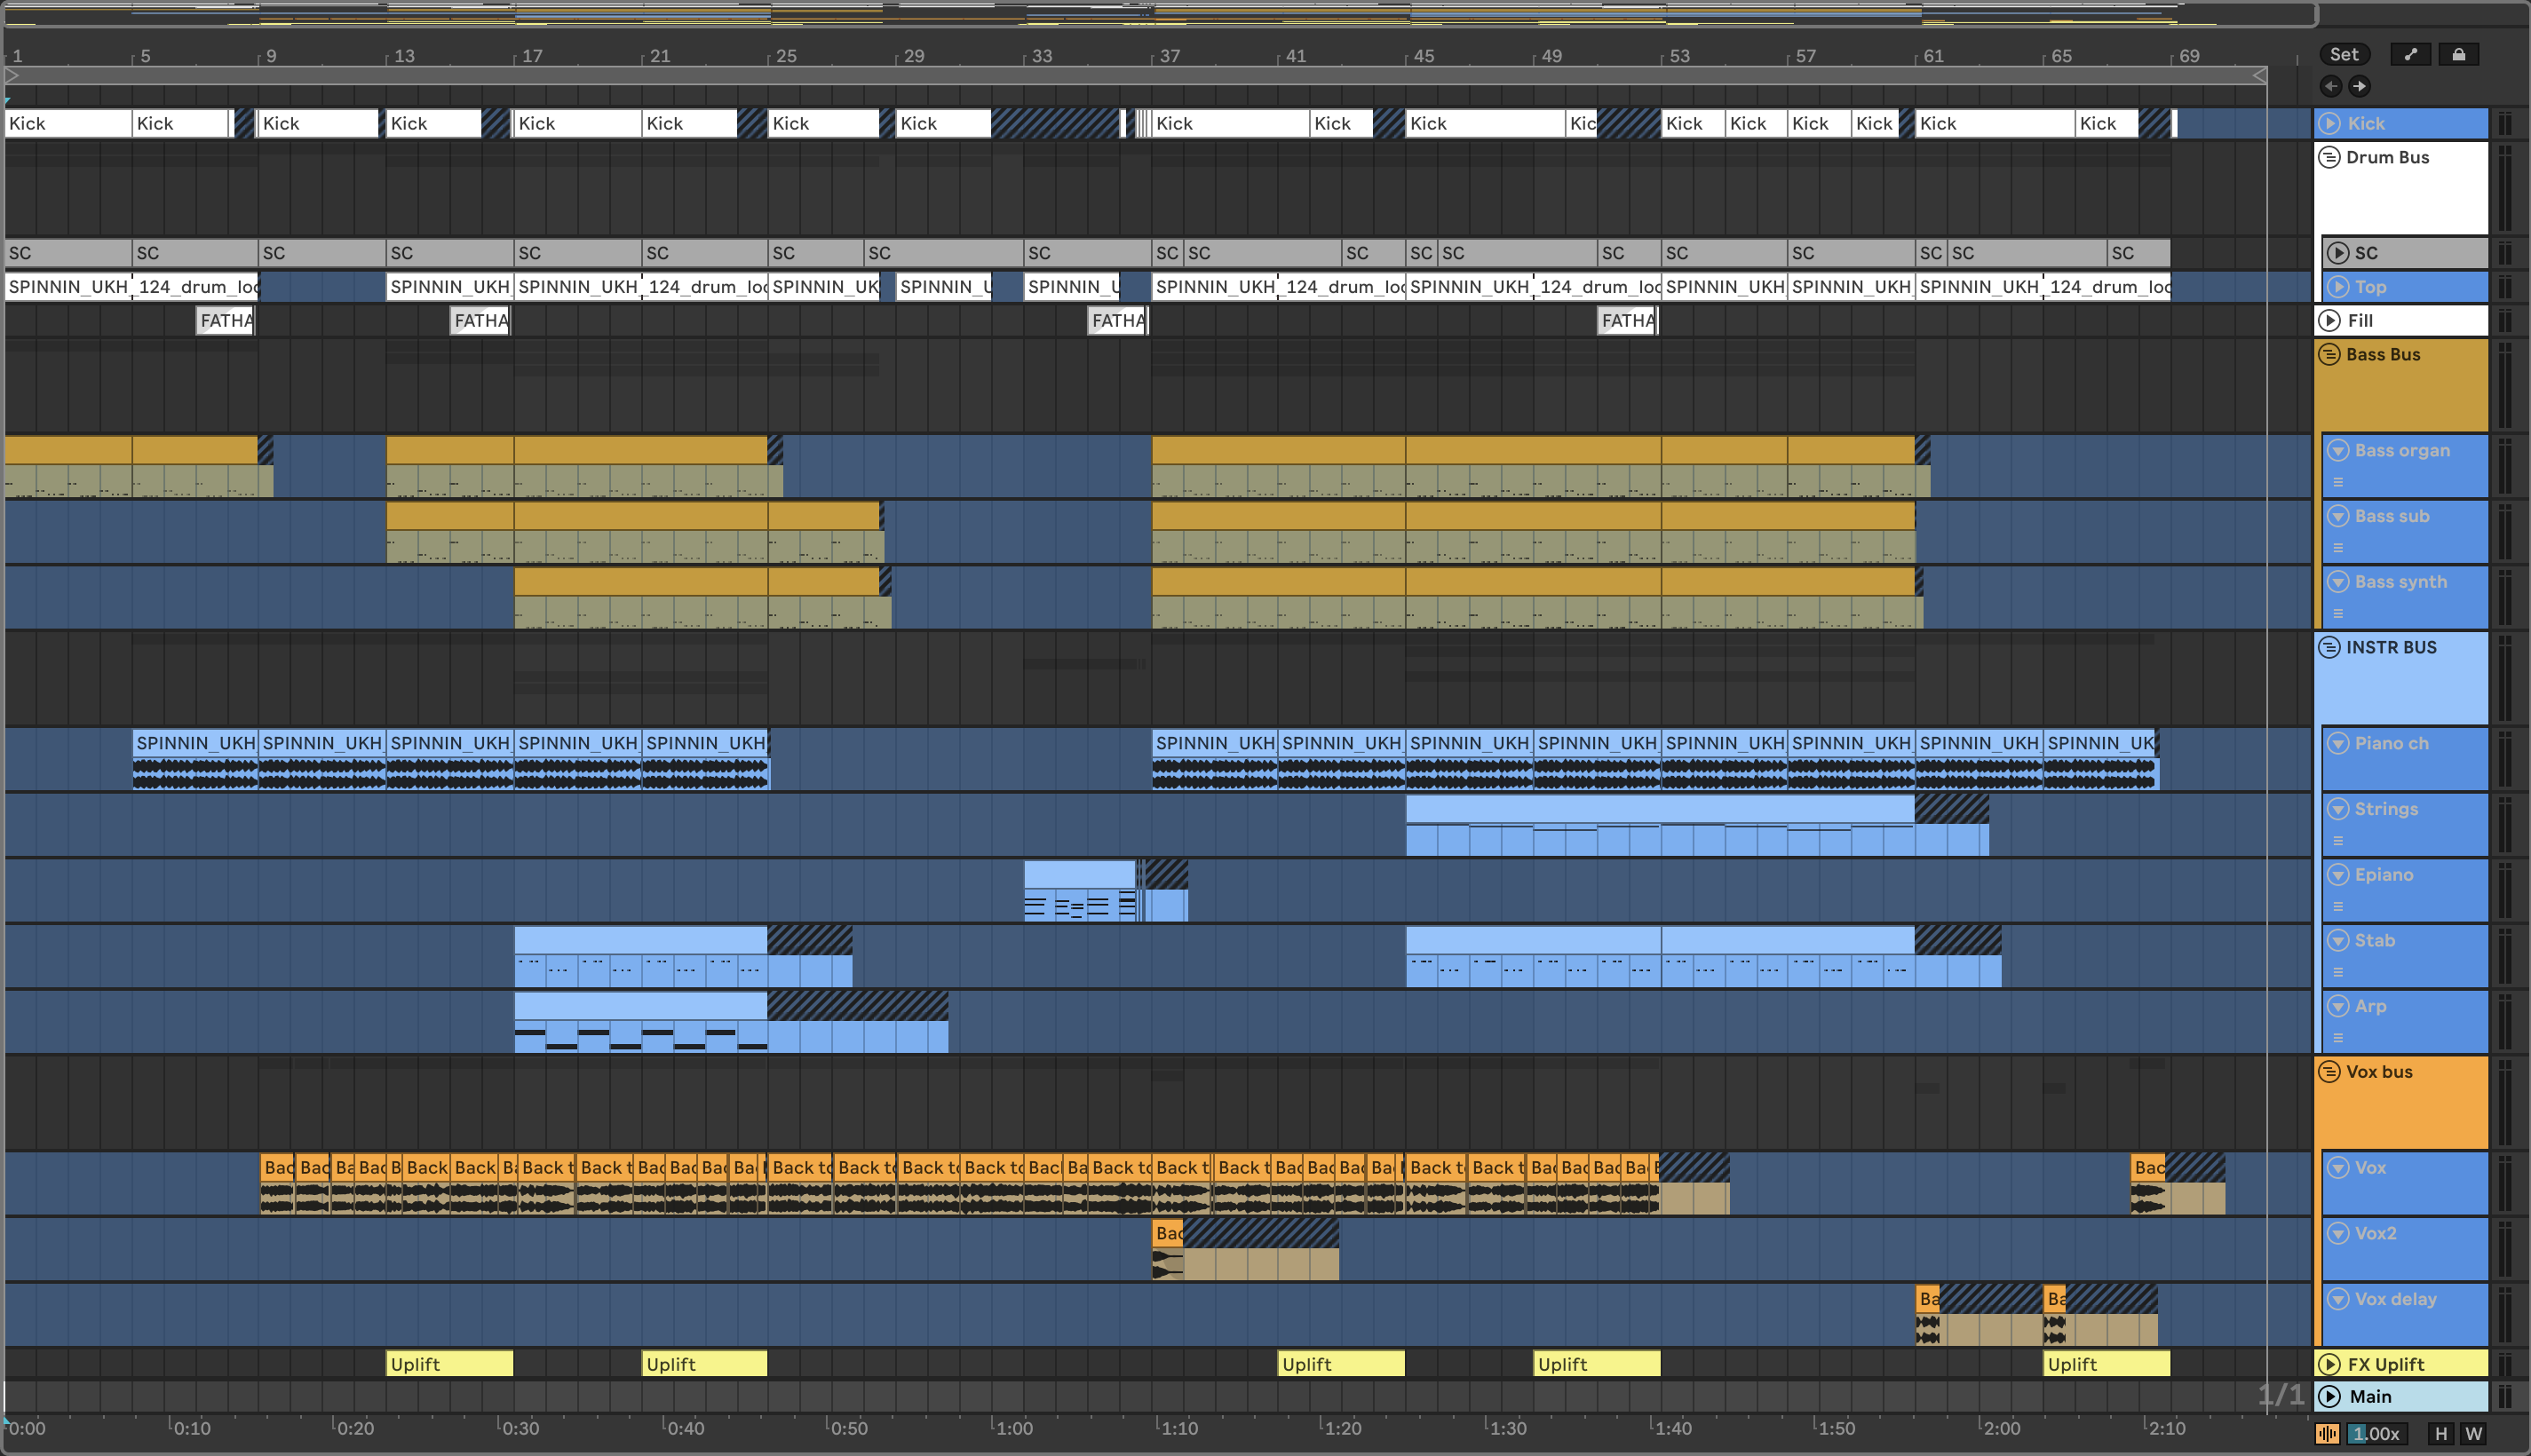This screenshot has height=1456, width=2531.
Task: Fold the Vox bus group icon
Action: pyautogui.click(x=2329, y=1071)
